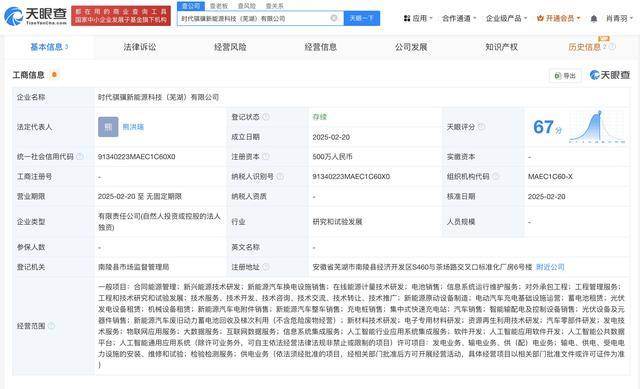640x389 pixels.
Task: Click the help icon next to 天眼评分
Action: pyautogui.click(x=481, y=127)
